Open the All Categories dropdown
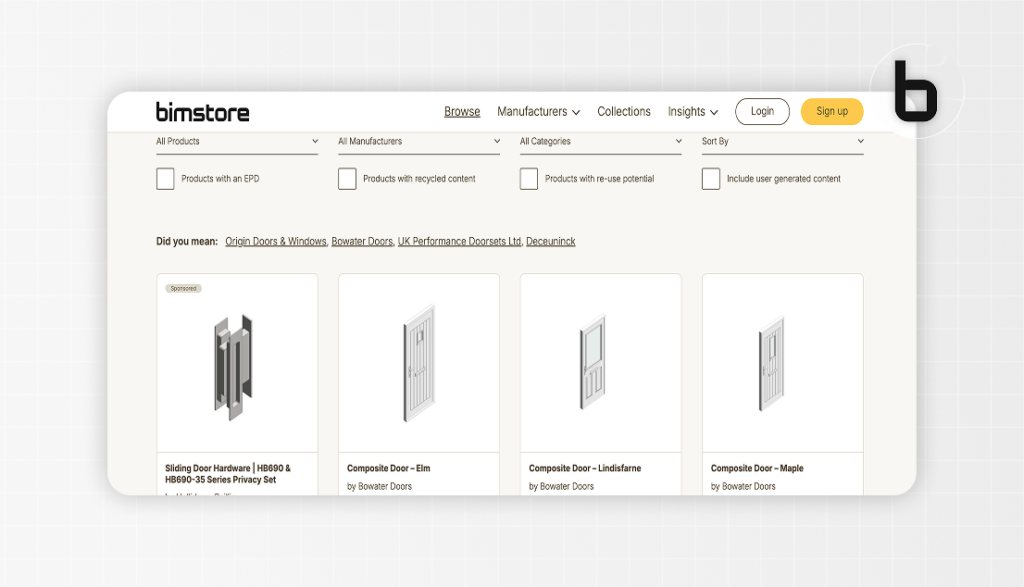Image resolution: width=1024 pixels, height=587 pixels. 601,142
